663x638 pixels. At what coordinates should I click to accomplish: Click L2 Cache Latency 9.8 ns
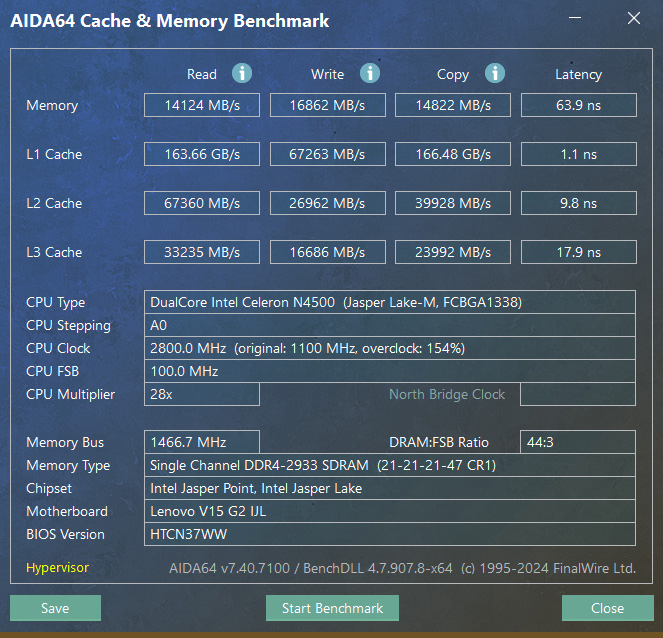pyautogui.click(x=578, y=203)
